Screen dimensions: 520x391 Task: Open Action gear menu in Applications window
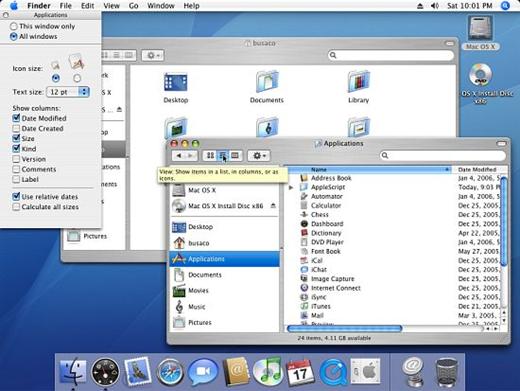259,156
